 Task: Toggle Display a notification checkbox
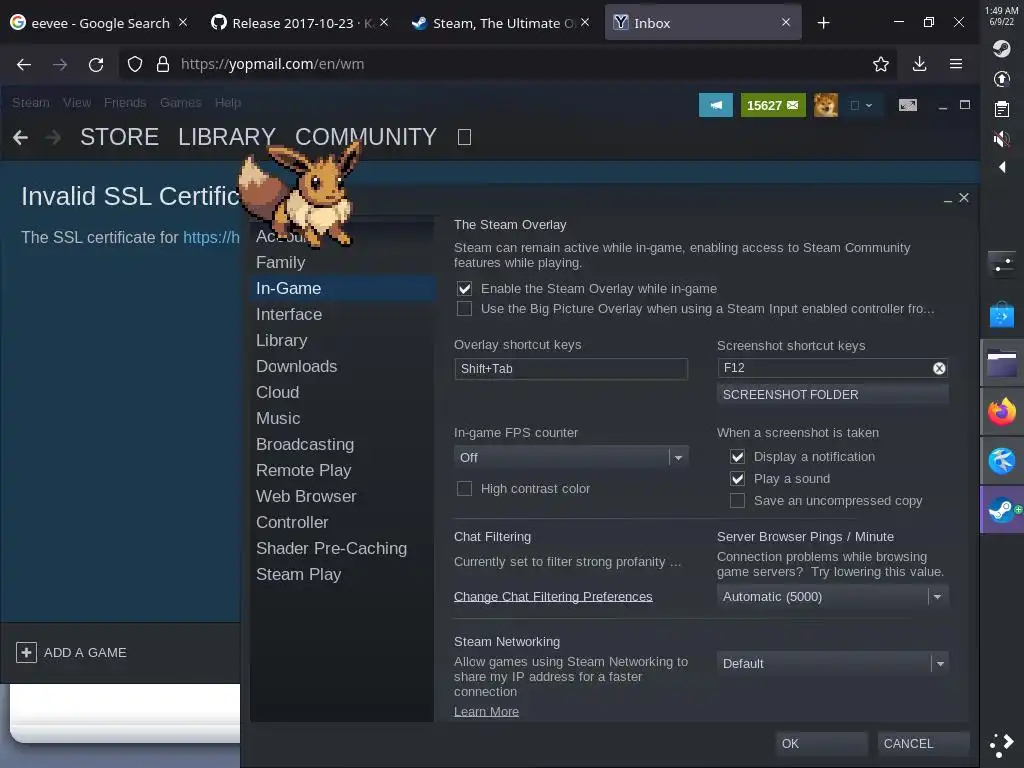click(x=737, y=456)
